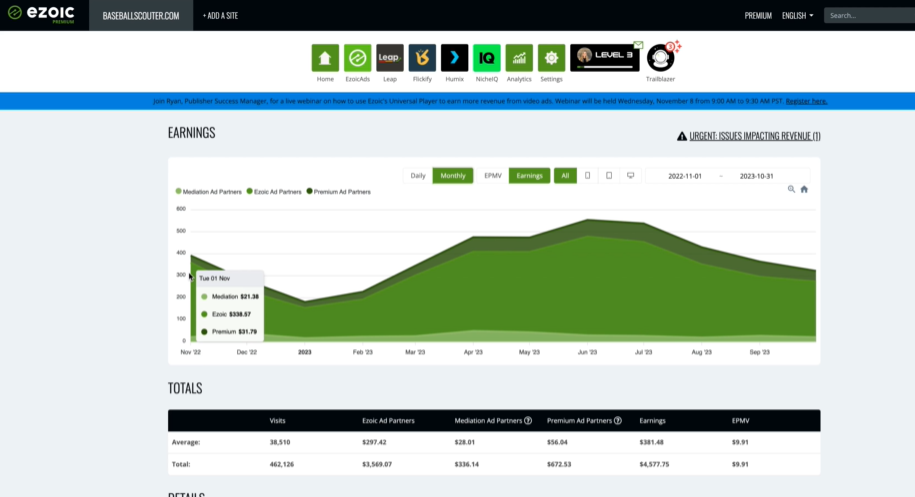Click the top Search field

pos(869,15)
